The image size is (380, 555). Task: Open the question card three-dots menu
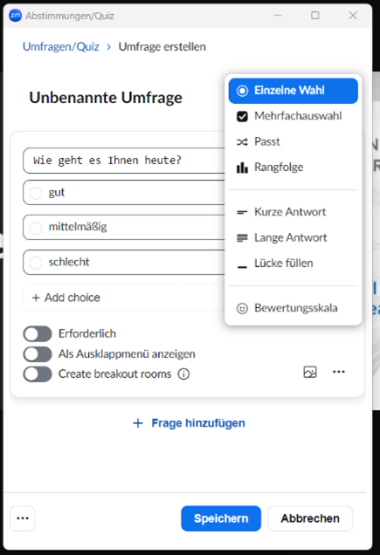point(339,372)
